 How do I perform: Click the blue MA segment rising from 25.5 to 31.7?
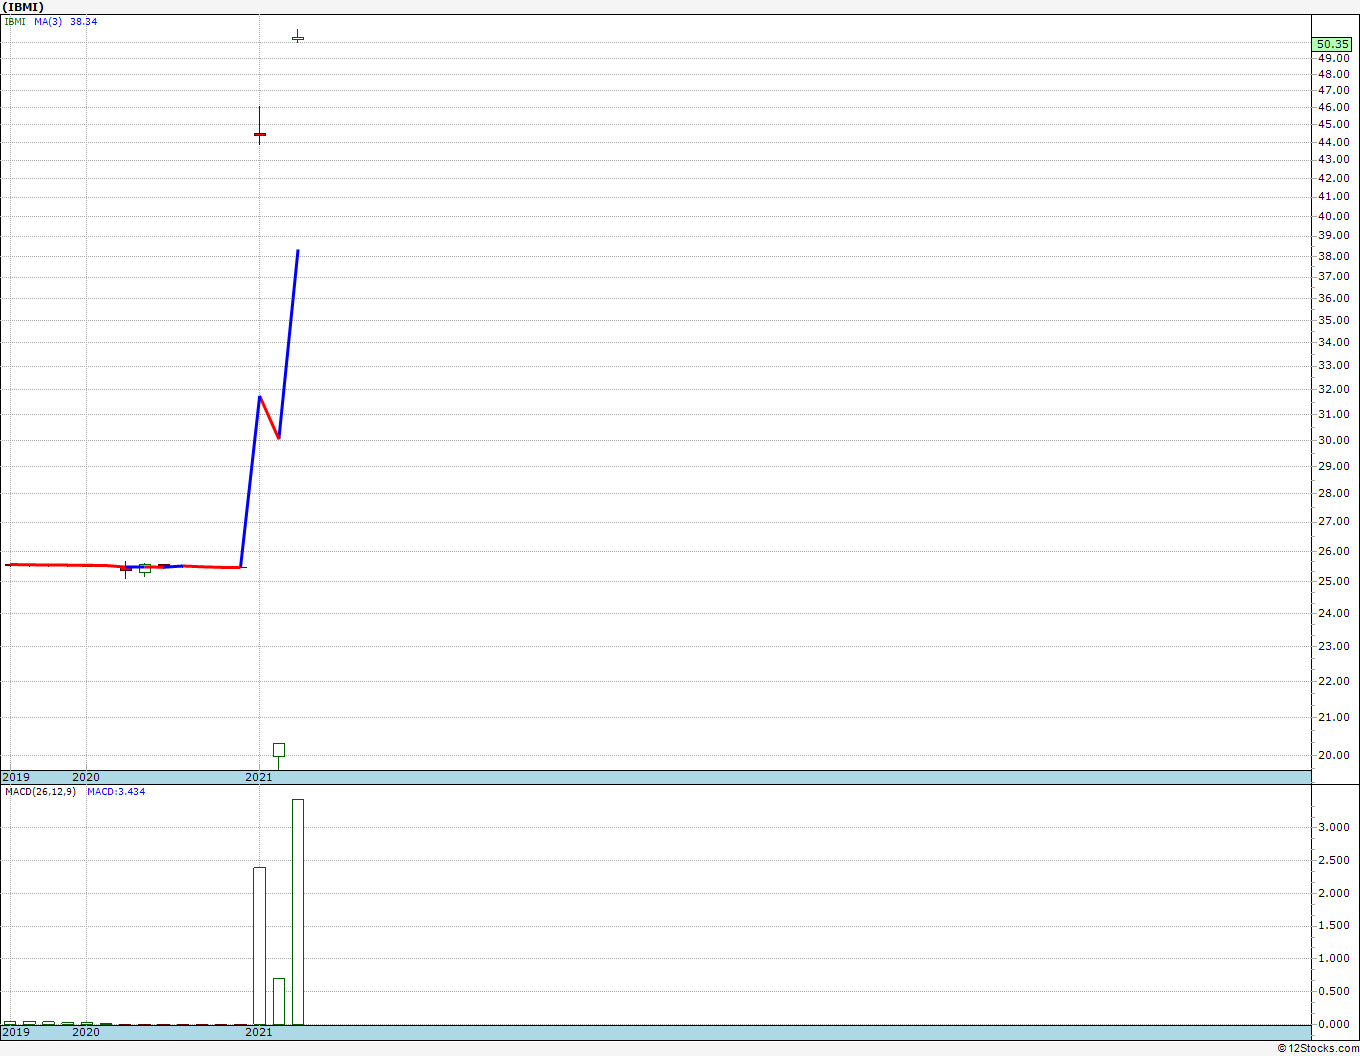[x=250, y=482]
